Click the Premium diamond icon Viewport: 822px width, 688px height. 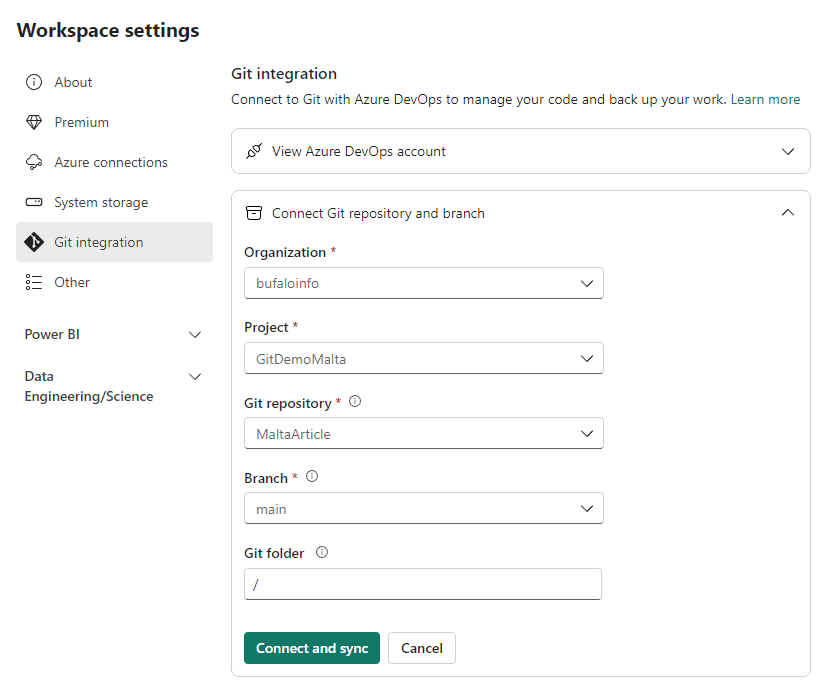coord(34,122)
